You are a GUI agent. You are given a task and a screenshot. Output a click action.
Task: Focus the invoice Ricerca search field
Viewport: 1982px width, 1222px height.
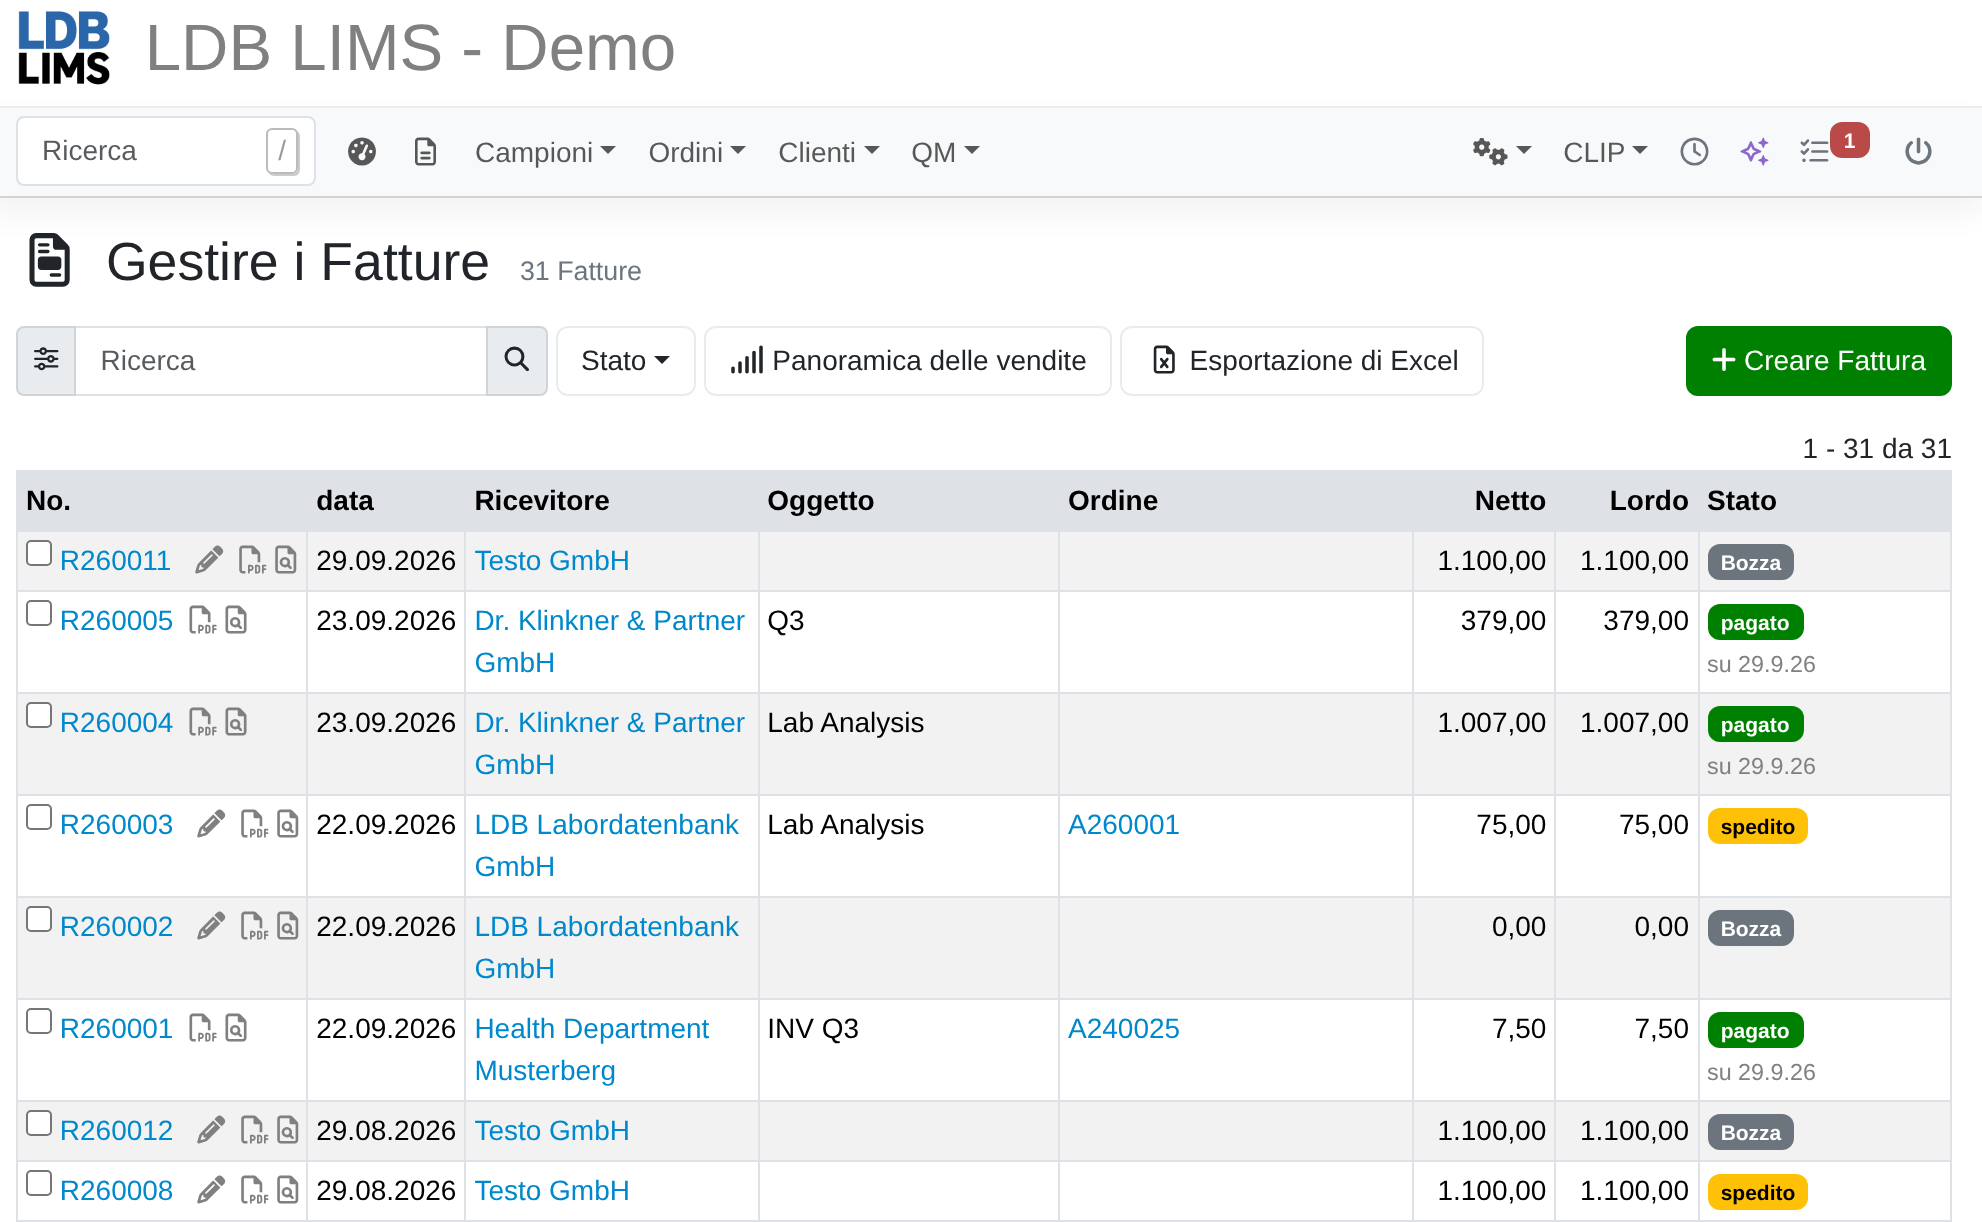281,360
